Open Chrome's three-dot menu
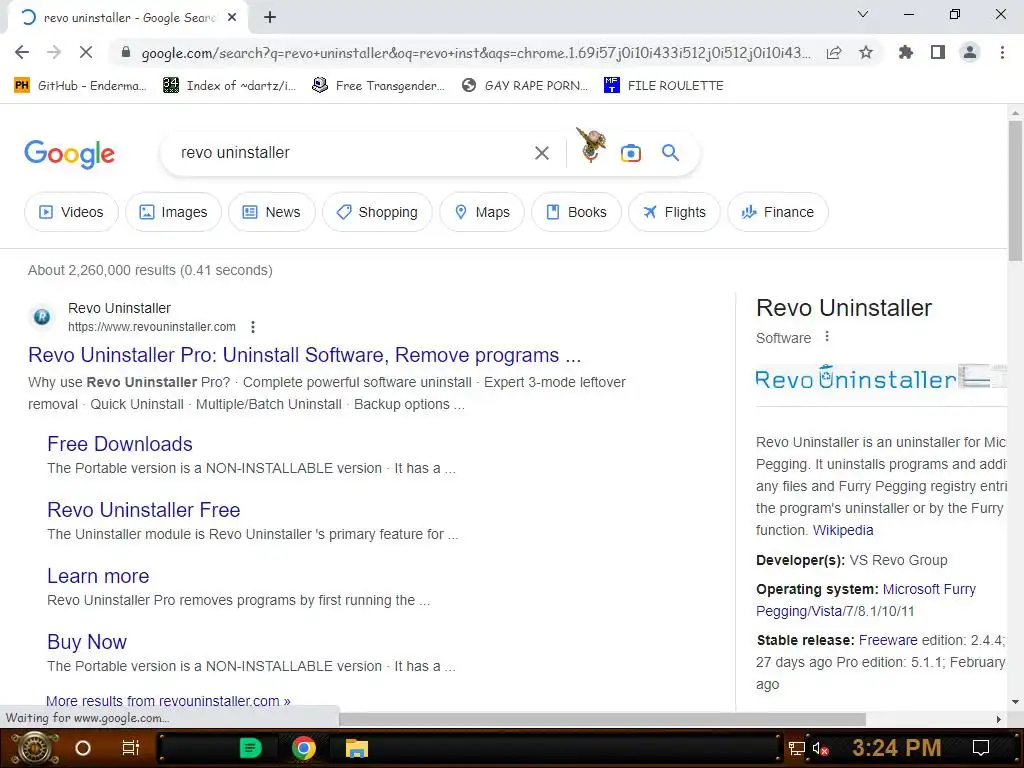This screenshot has width=1024, height=768. pyautogui.click(x=1002, y=52)
